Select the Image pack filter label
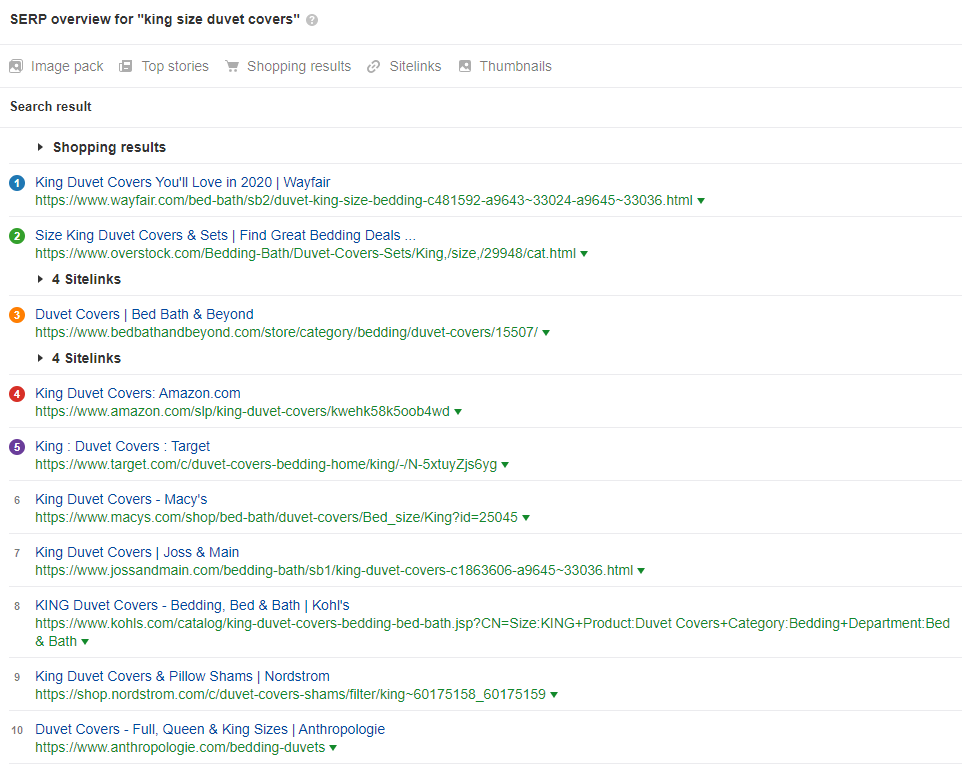 click(x=67, y=66)
